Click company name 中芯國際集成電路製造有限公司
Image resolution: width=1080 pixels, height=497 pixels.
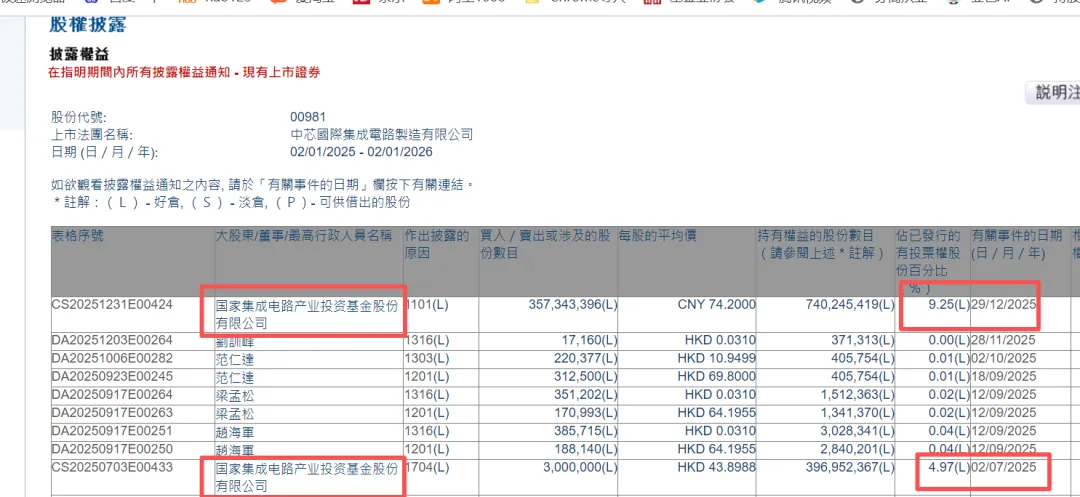382,134
